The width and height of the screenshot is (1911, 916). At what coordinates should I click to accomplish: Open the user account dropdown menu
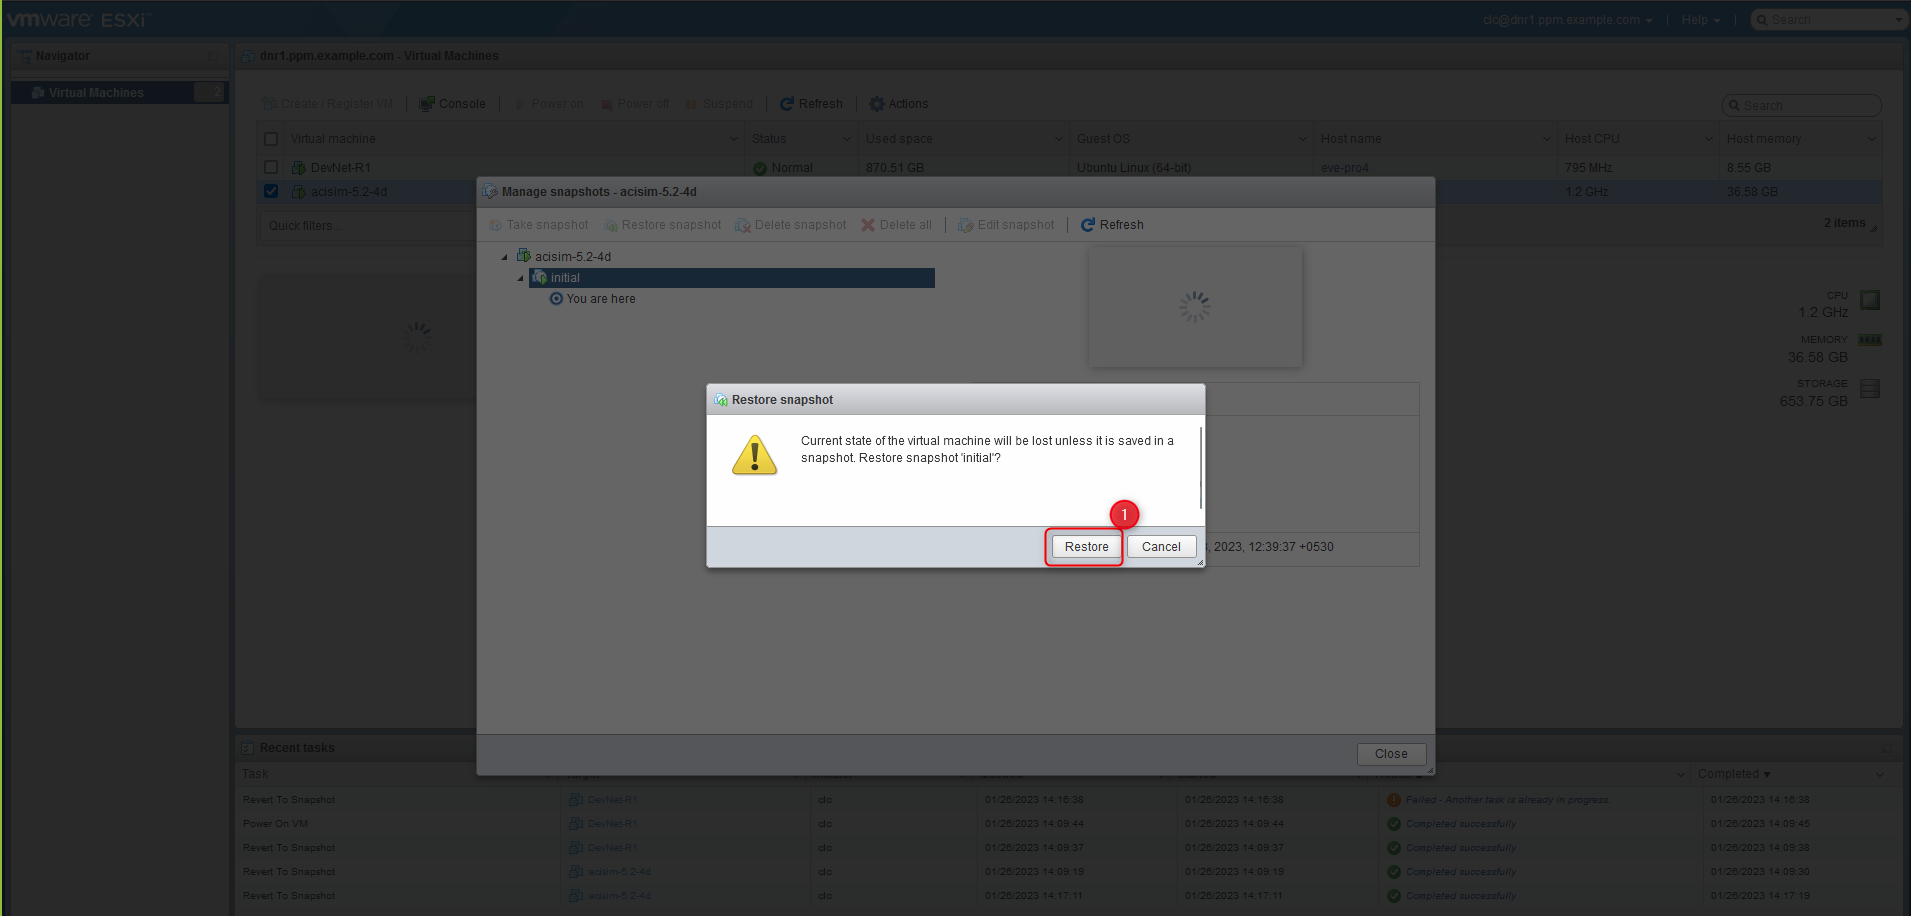click(x=1568, y=20)
